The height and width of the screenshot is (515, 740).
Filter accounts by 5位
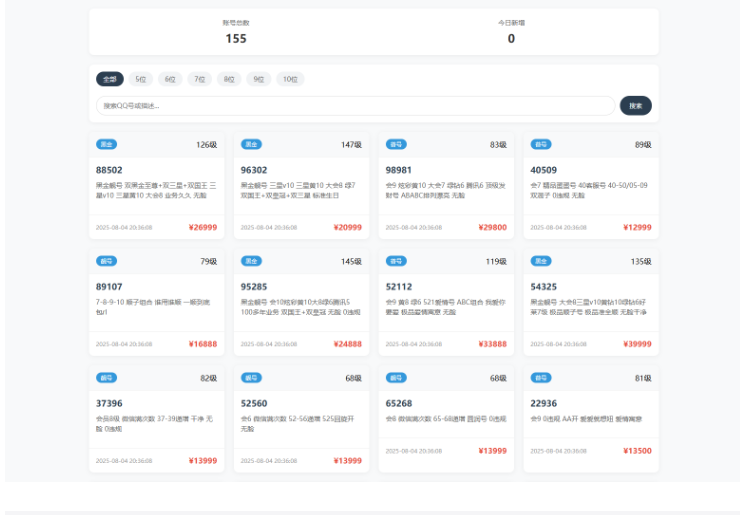tap(141, 79)
